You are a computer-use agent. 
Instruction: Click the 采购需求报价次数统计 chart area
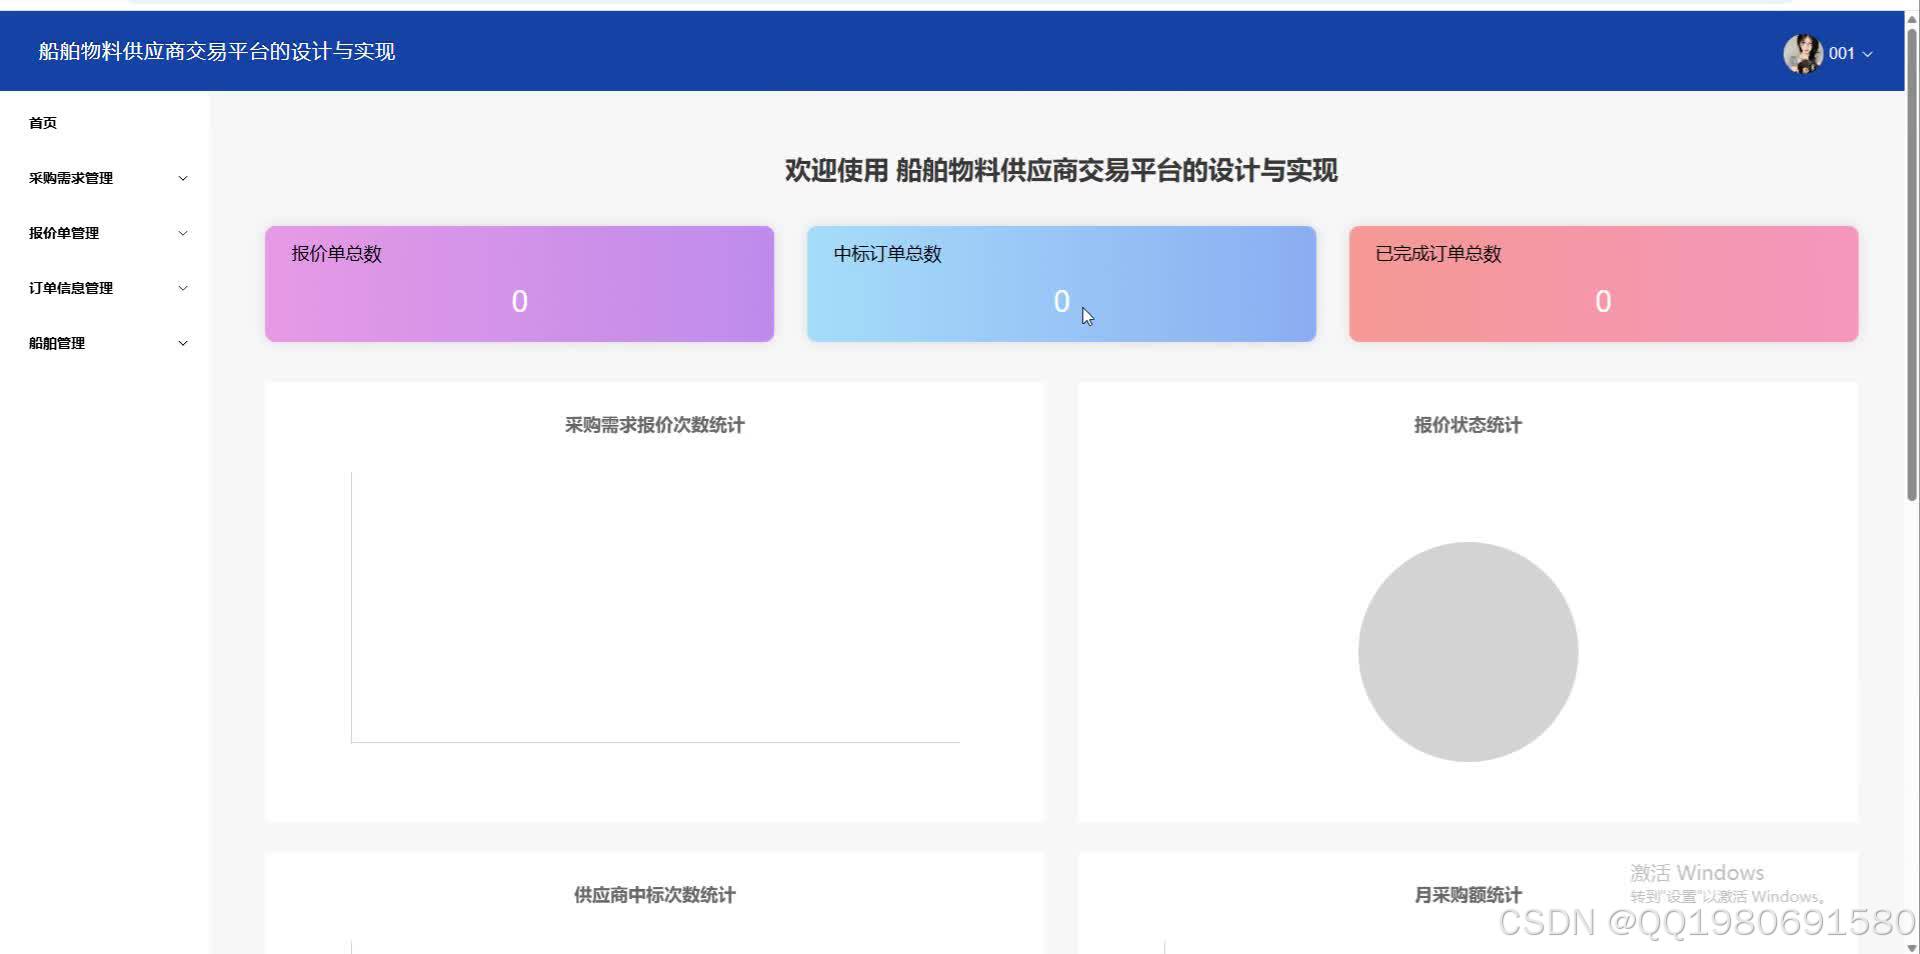click(655, 605)
